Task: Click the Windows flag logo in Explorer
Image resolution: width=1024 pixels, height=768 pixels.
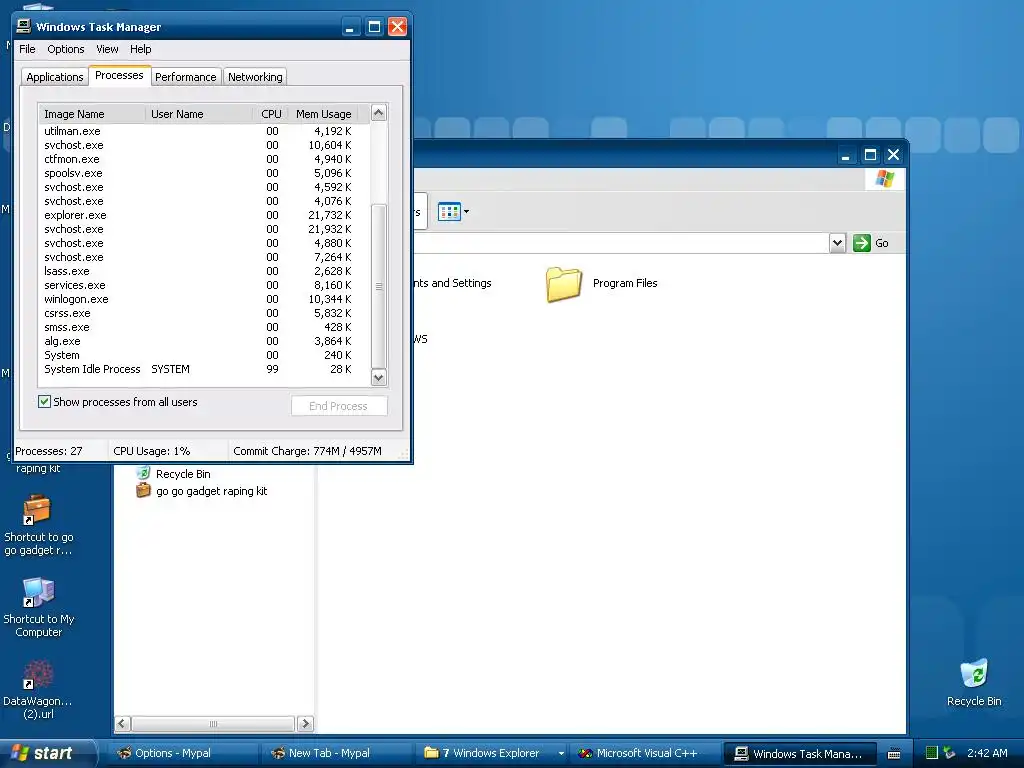Action: pos(885,178)
